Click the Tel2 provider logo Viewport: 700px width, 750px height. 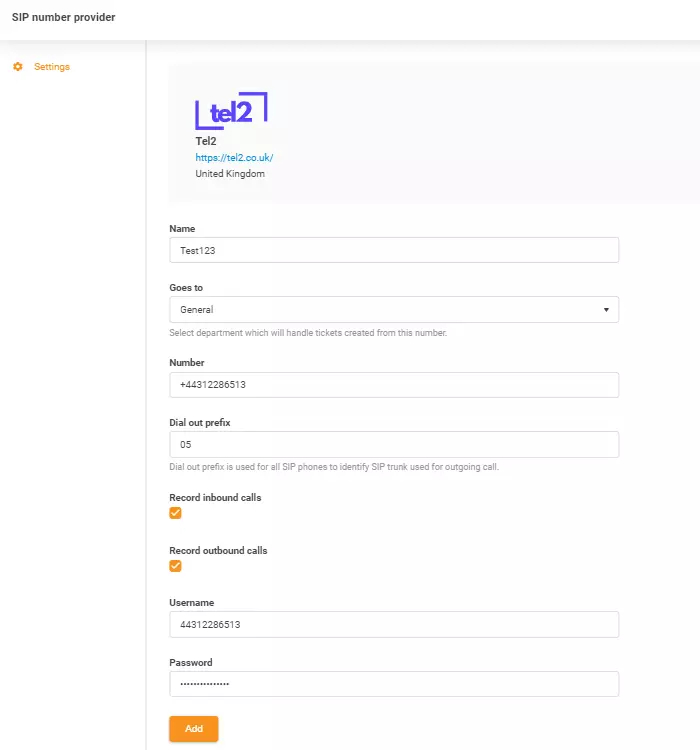pyautogui.click(x=231, y=111)
